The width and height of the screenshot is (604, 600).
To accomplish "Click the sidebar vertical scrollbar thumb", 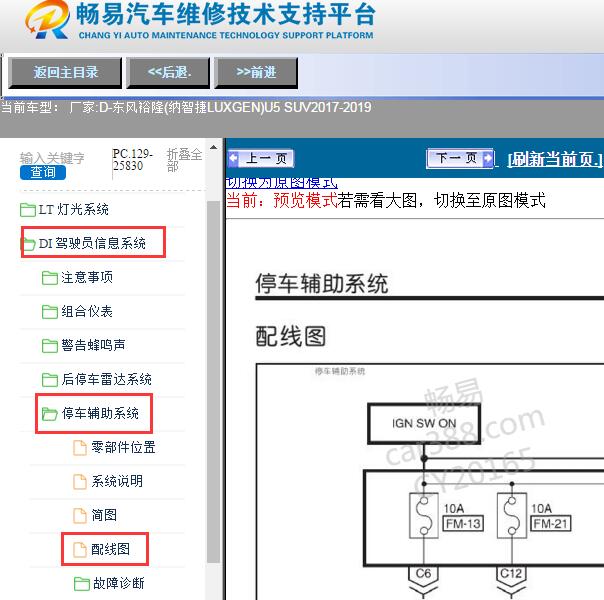I will click(213, 381).
